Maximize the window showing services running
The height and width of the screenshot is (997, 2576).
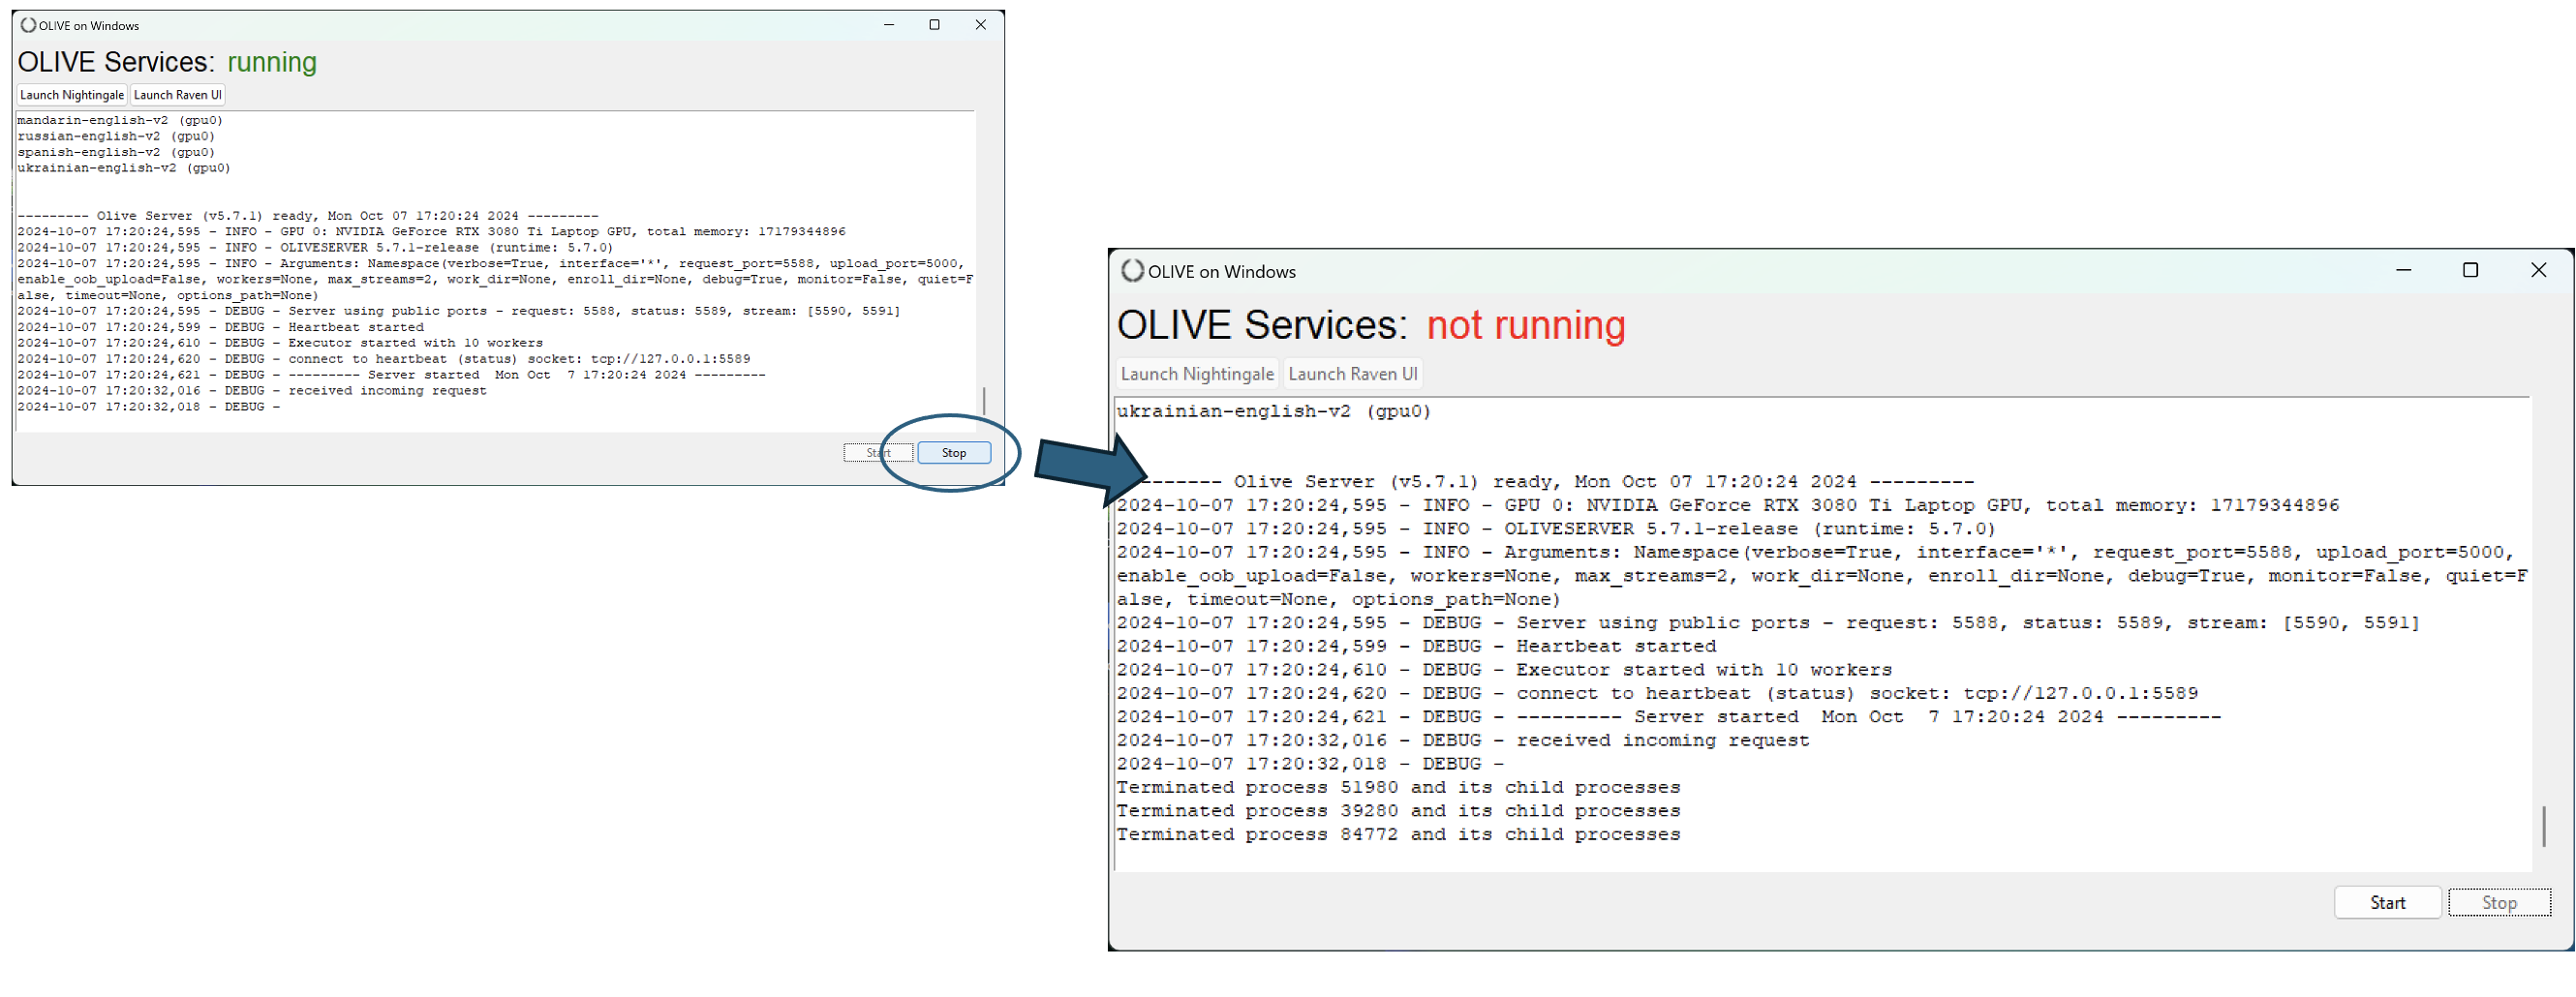click(934, 25)
